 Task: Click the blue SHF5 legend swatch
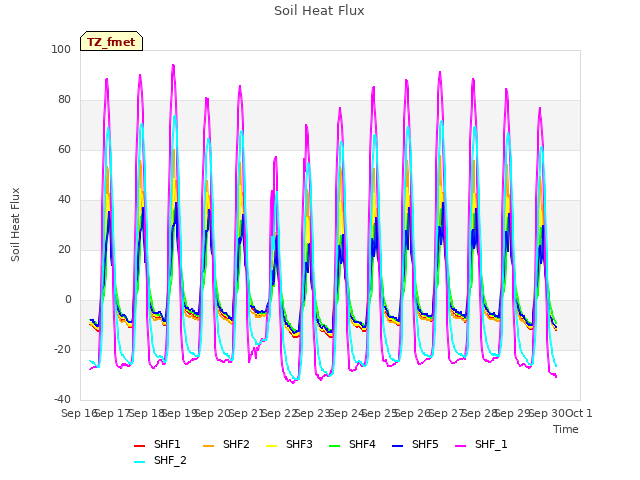pos(398,446)
